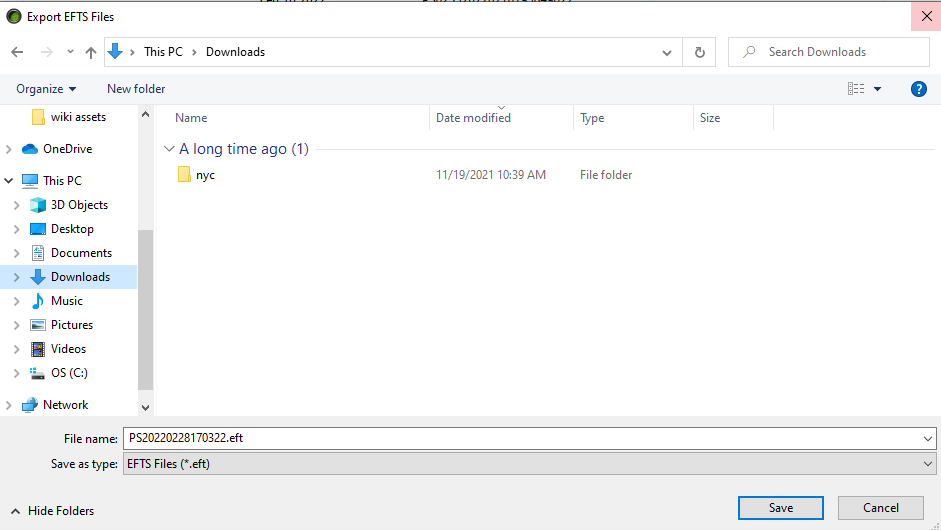Open the Help question mark icon

[x=919, y=89]
